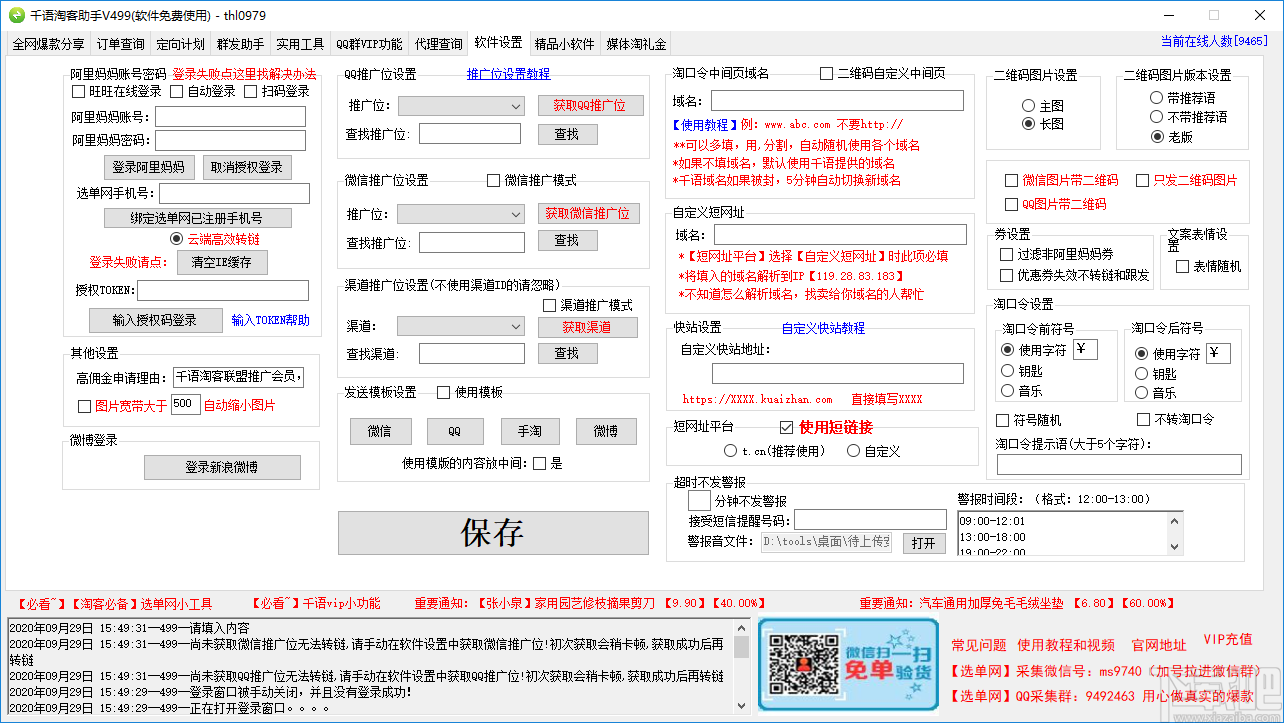Click 取消授权登录 button
1284x723 pixels.
tap(247, 167)
